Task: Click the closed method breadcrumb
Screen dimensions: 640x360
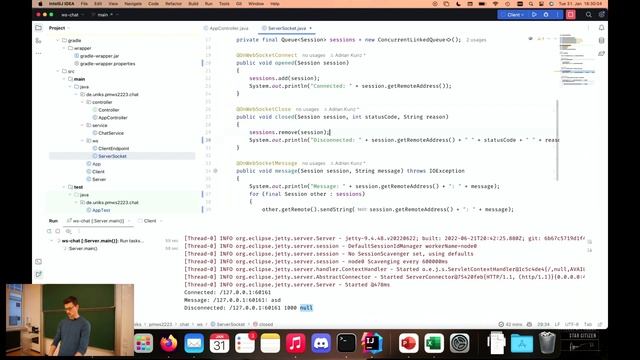Action: [263, 324]
